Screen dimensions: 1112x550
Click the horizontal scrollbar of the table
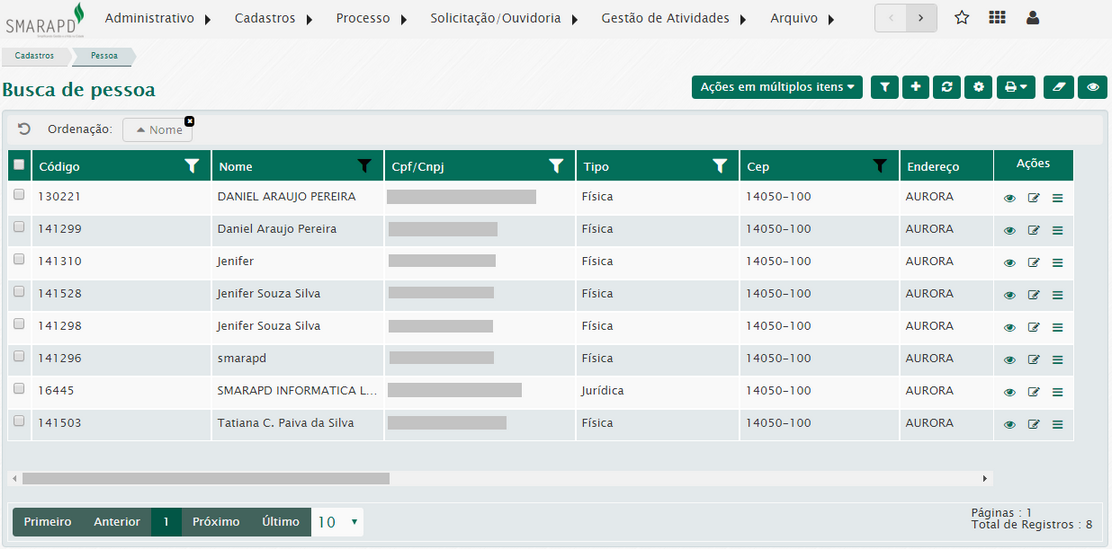point(205,479)
